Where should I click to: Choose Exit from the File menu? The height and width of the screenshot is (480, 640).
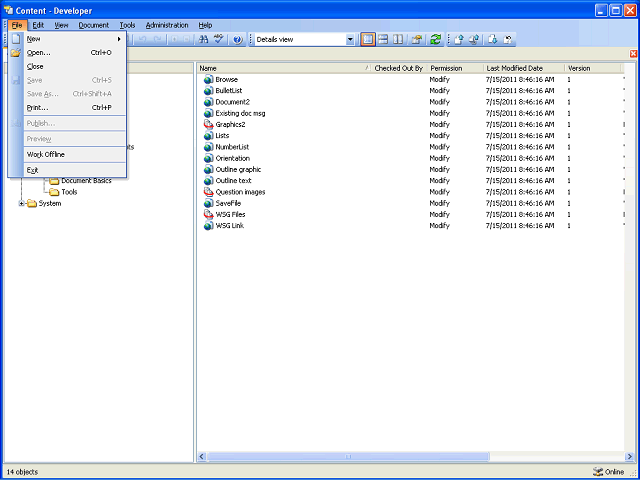[33, 170]
